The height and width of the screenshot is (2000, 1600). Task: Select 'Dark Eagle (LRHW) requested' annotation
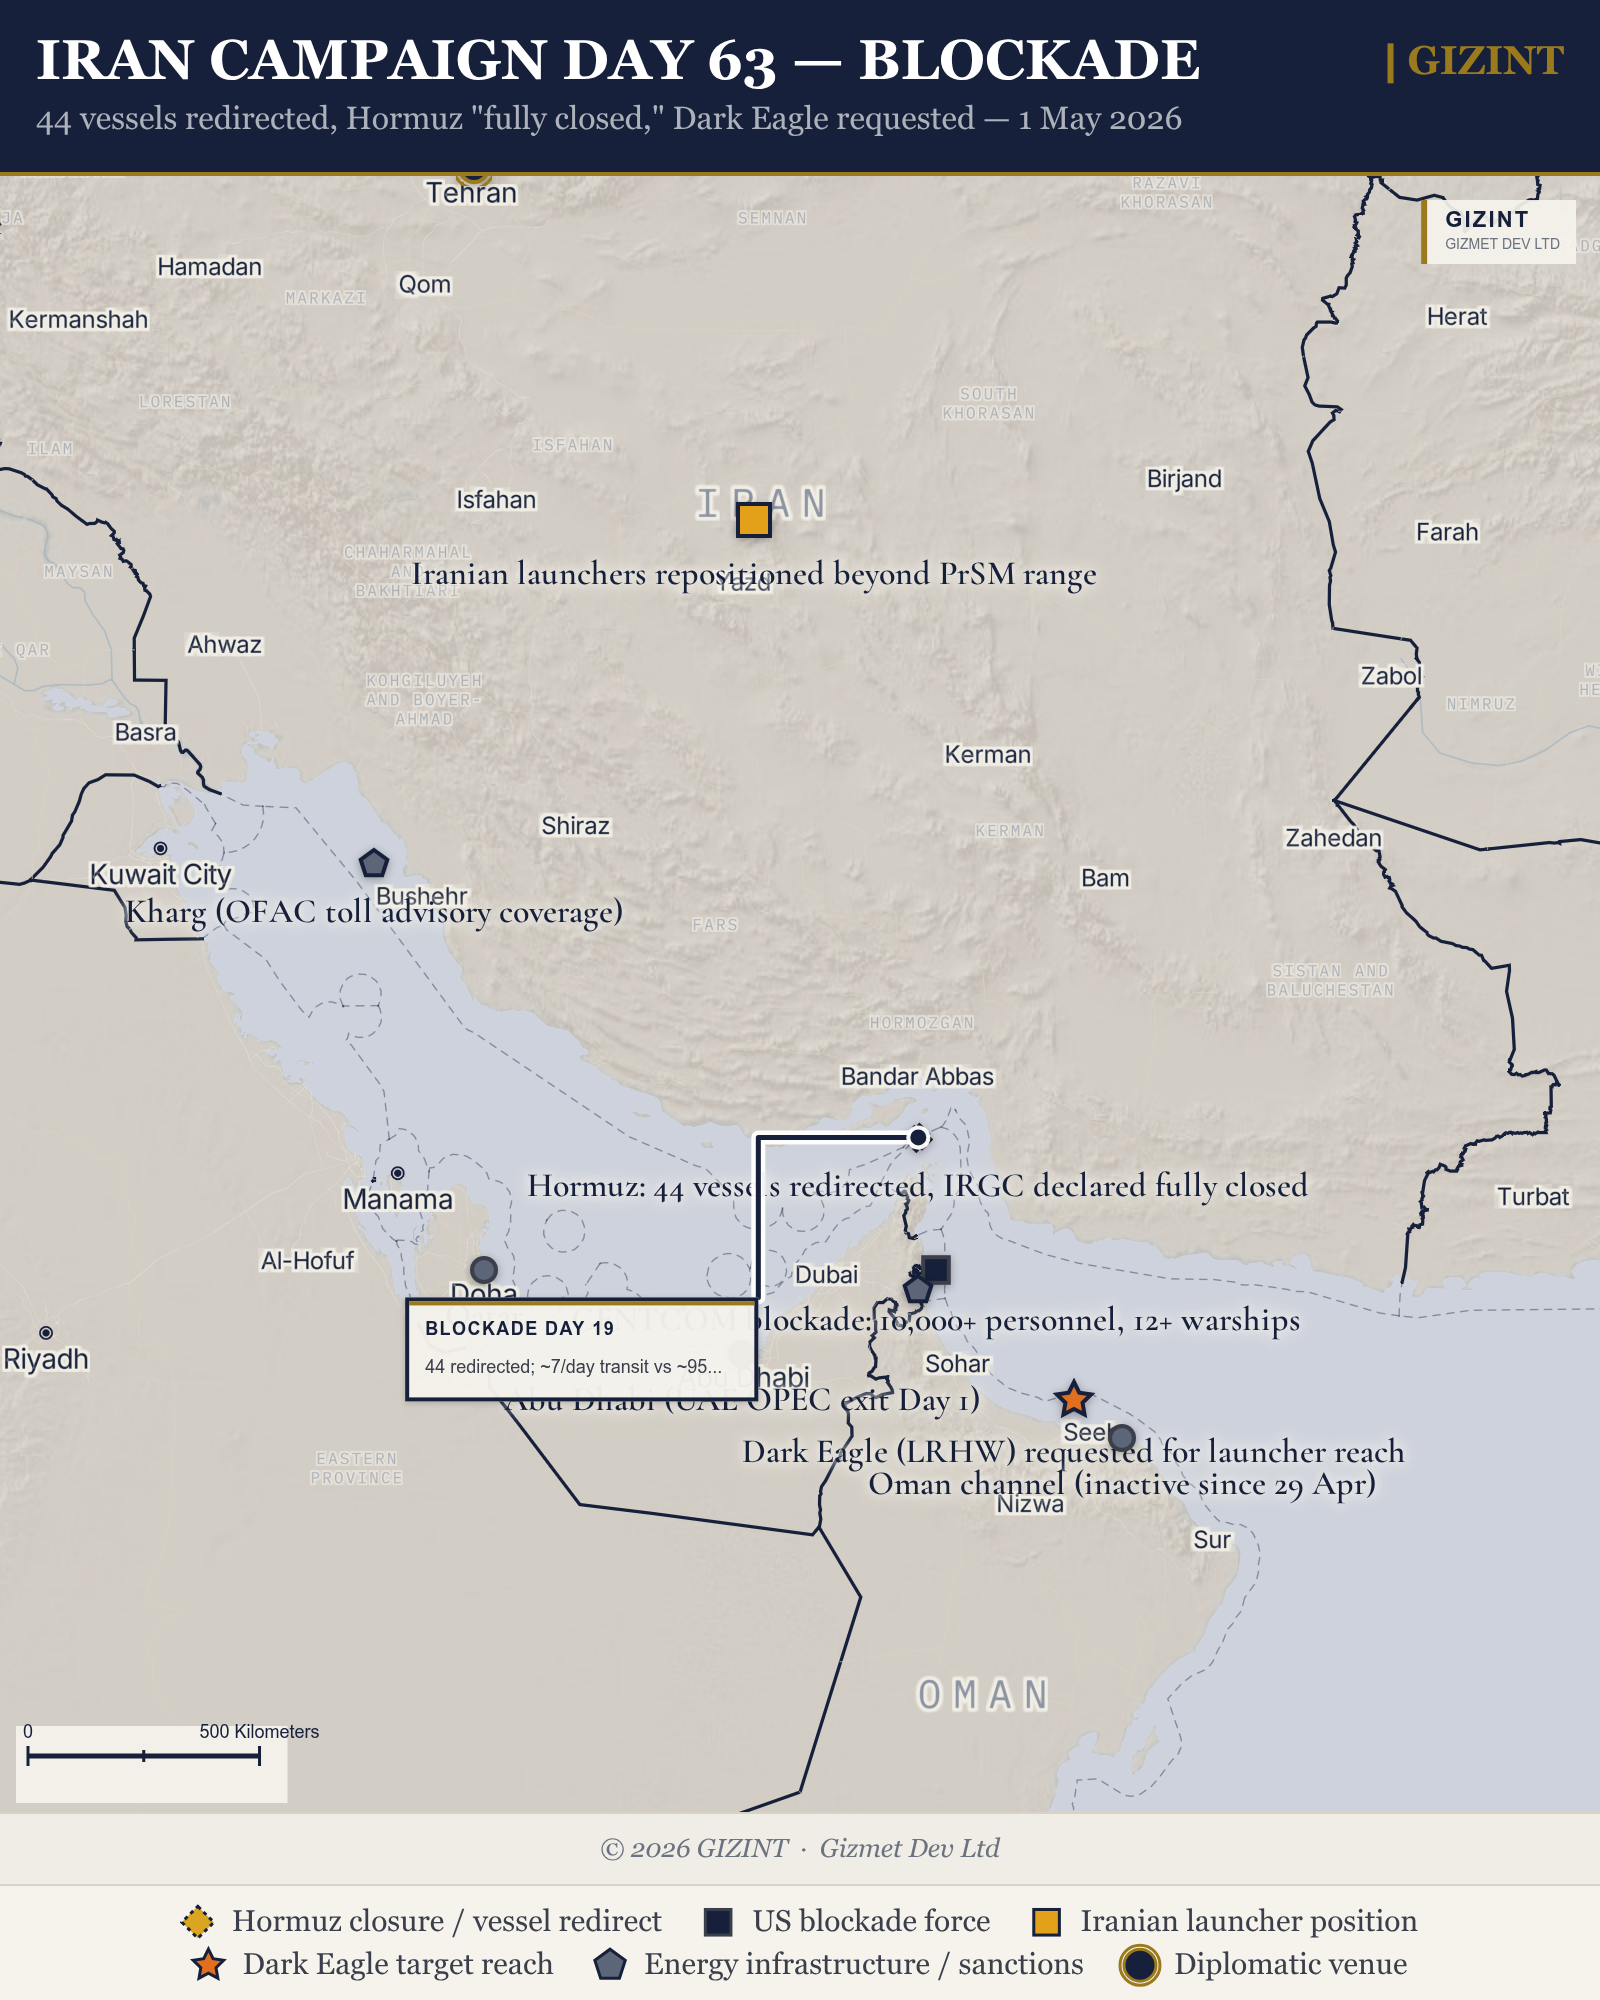click(x=1073, y=1452)
